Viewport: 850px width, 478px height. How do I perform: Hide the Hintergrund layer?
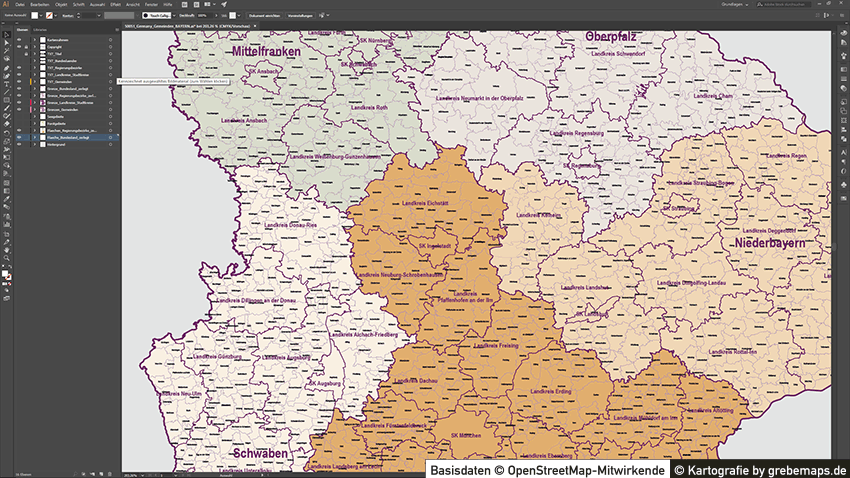pos(19,144)
